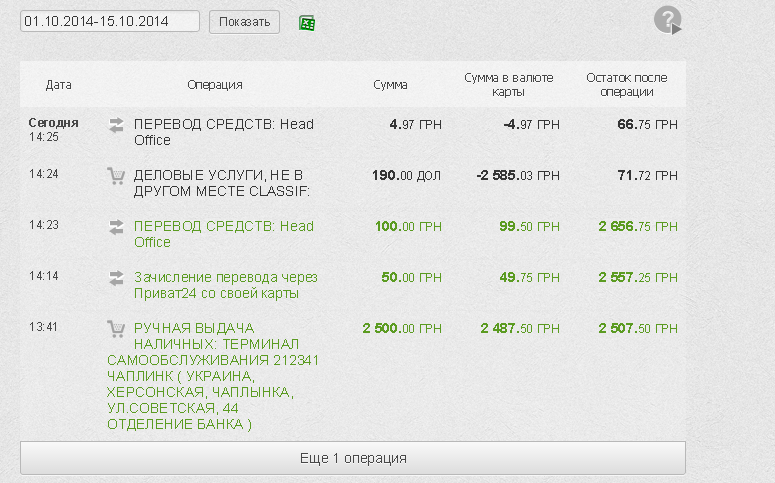Open the help question mark icon
This screenshot has height=483, width=775.
[x=667, y=19]
